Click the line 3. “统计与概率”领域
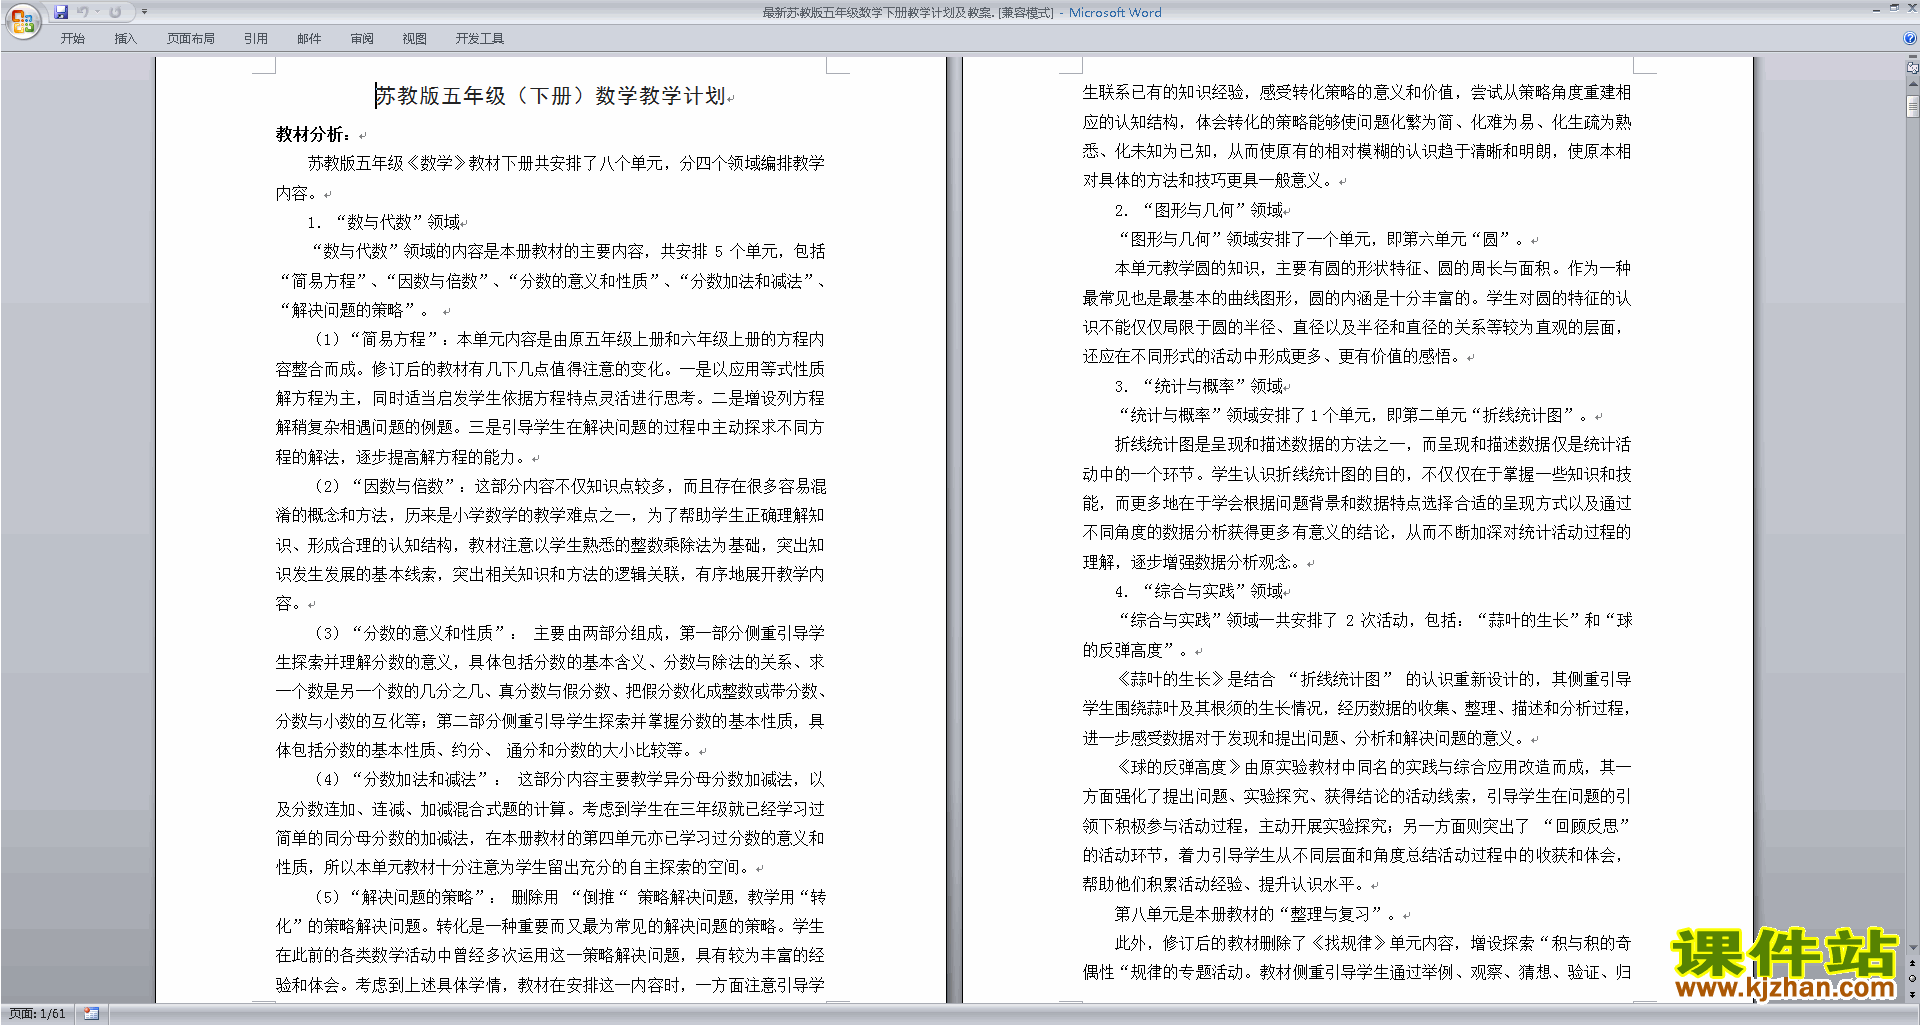 pos(1198,386)
